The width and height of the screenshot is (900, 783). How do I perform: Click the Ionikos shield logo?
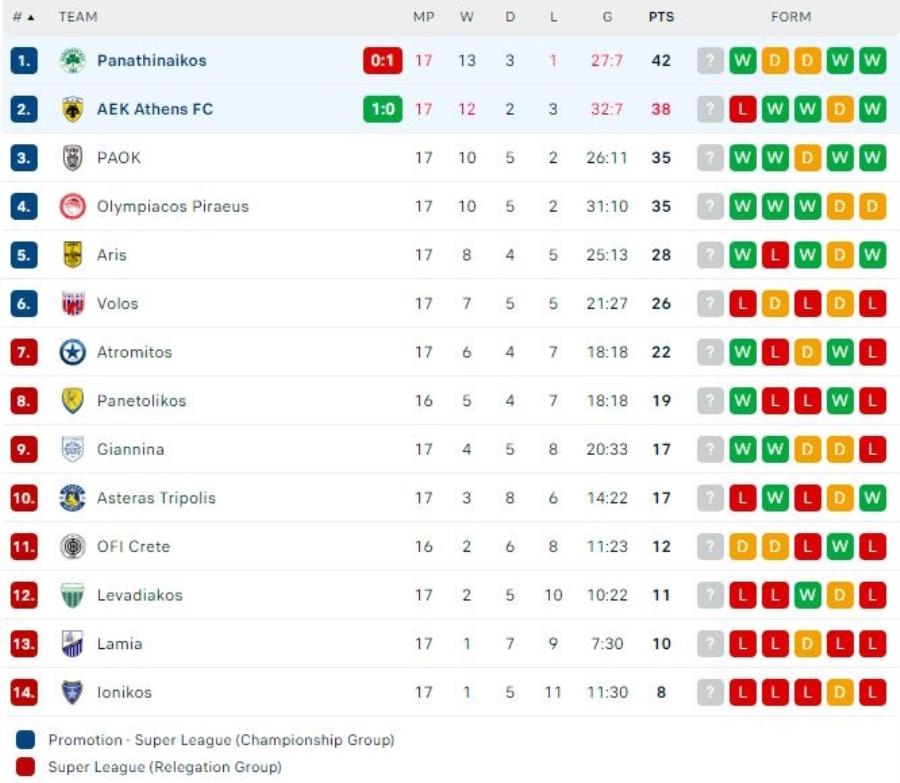pos(72,692)
